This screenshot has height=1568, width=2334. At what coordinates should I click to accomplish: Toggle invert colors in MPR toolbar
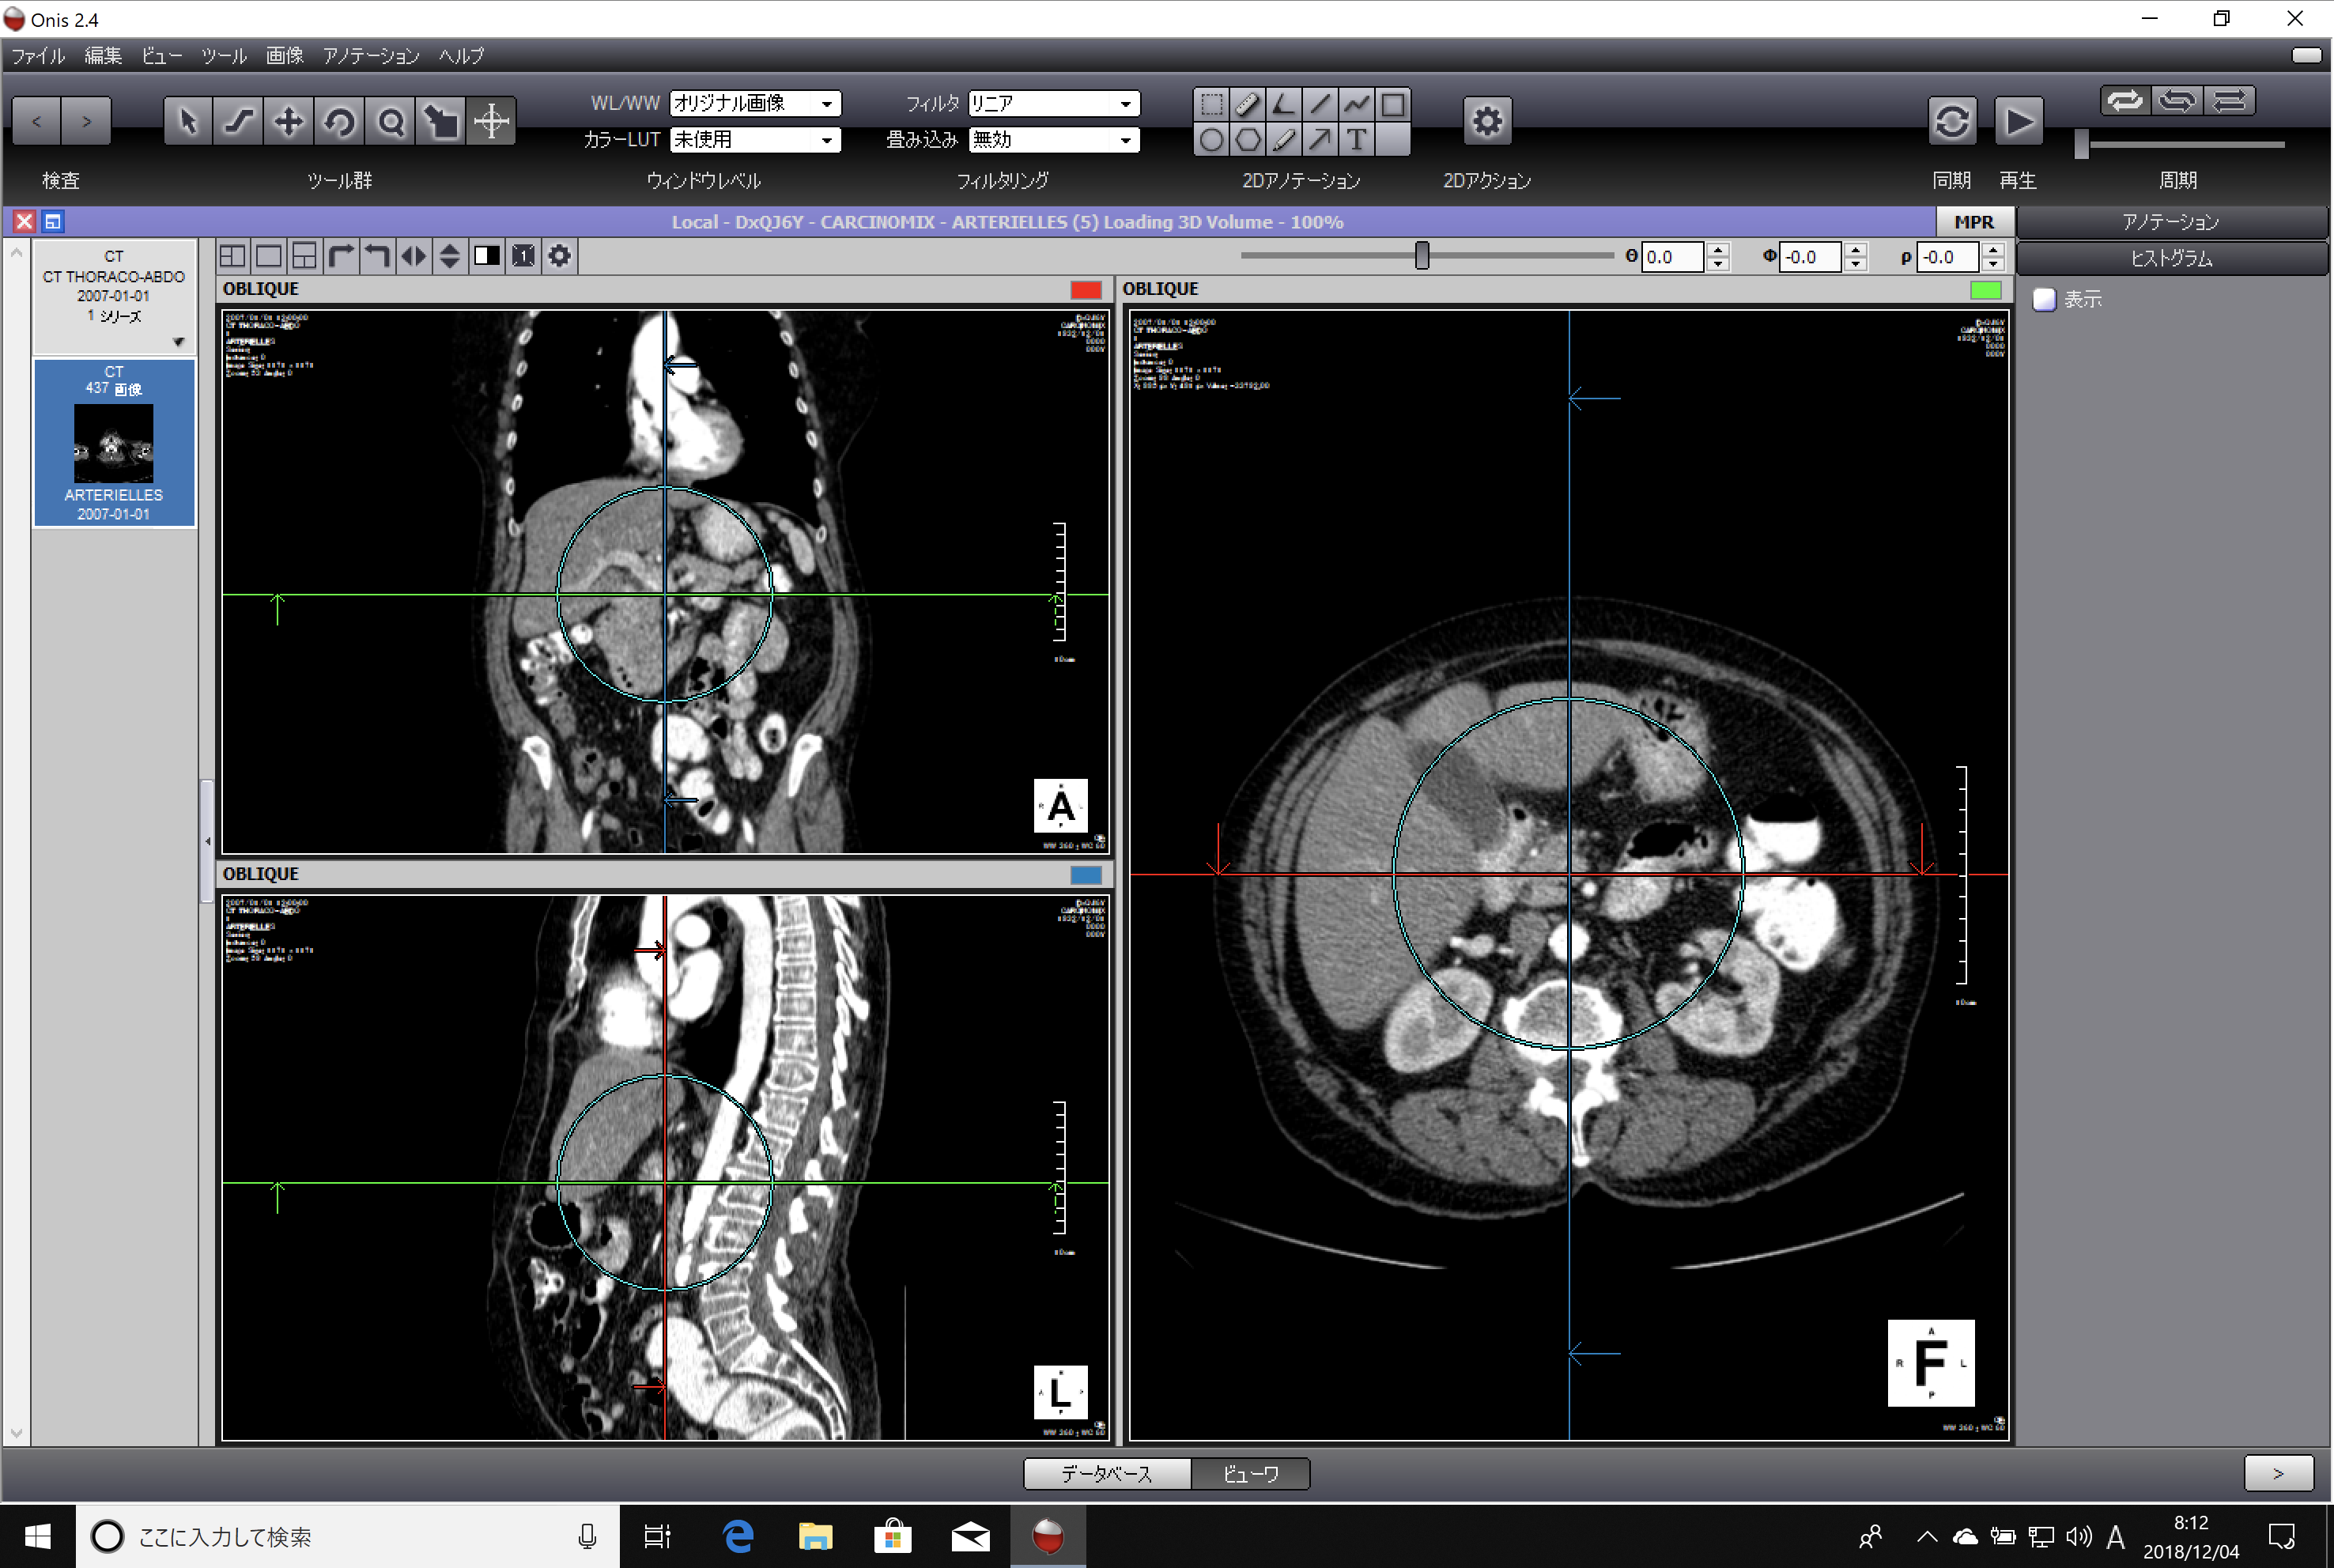pyautogui.click(x=487, y=256)
